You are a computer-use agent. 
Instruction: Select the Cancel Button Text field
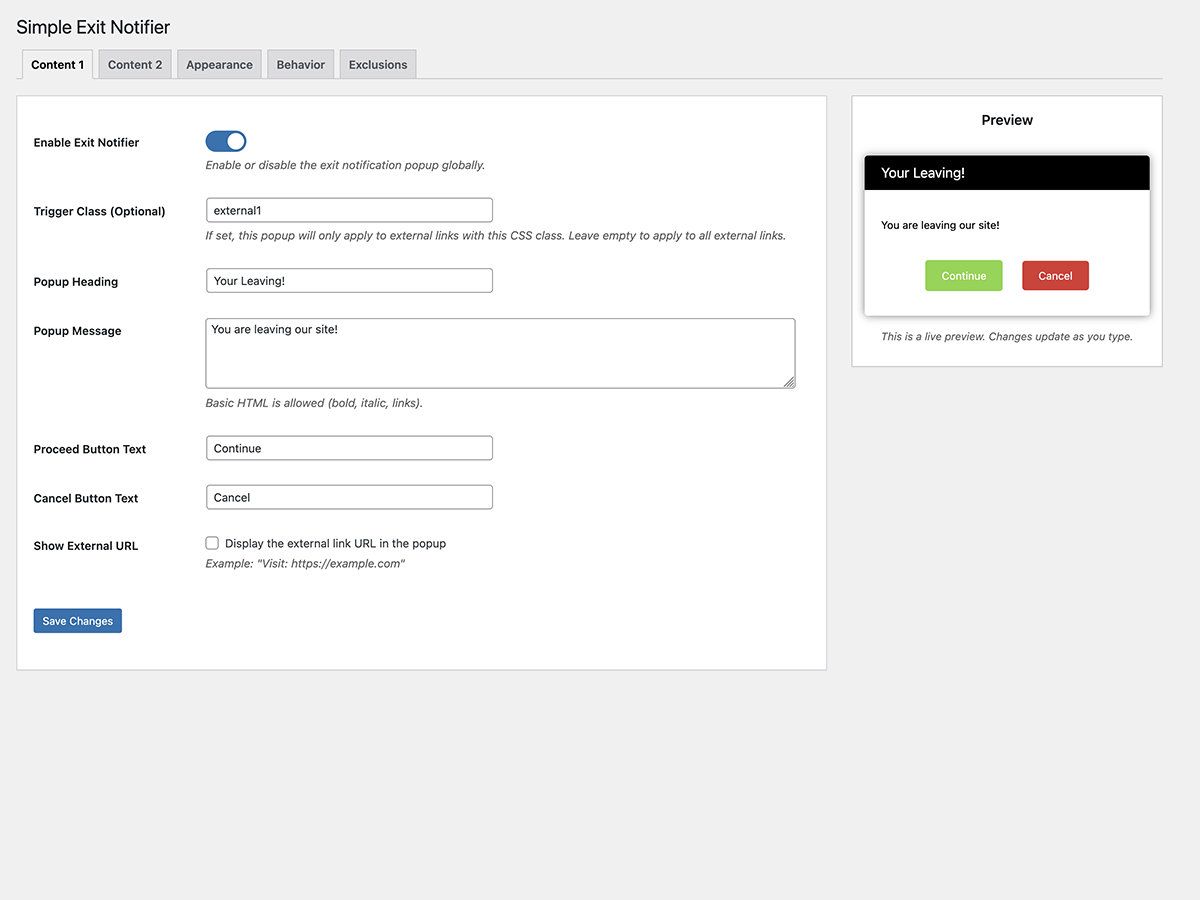tap(349, 497)
